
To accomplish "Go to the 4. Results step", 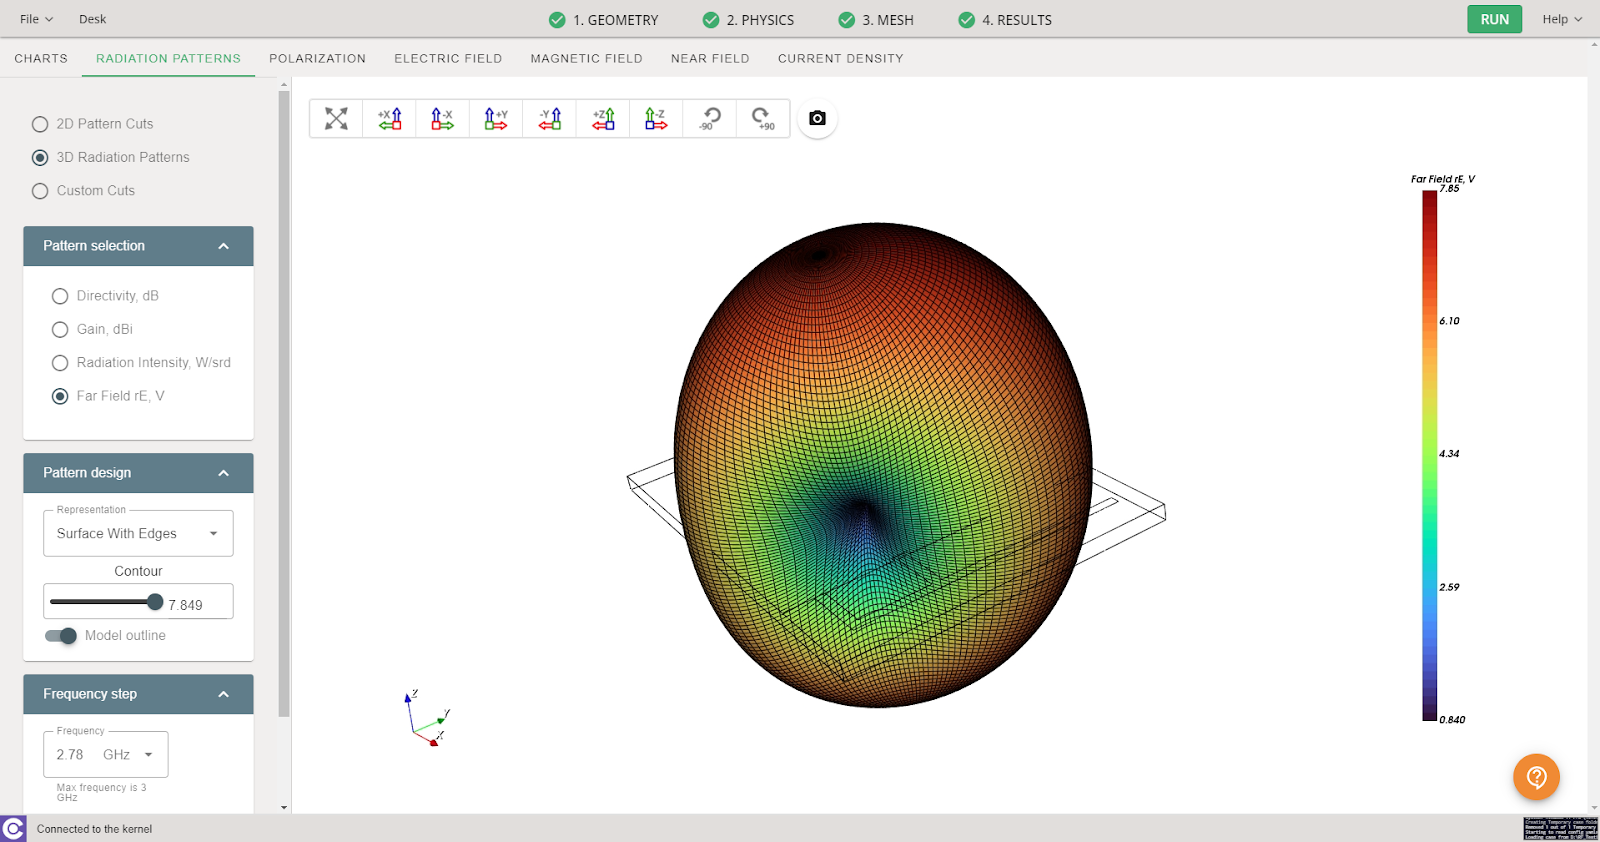I will [1017, 20].
